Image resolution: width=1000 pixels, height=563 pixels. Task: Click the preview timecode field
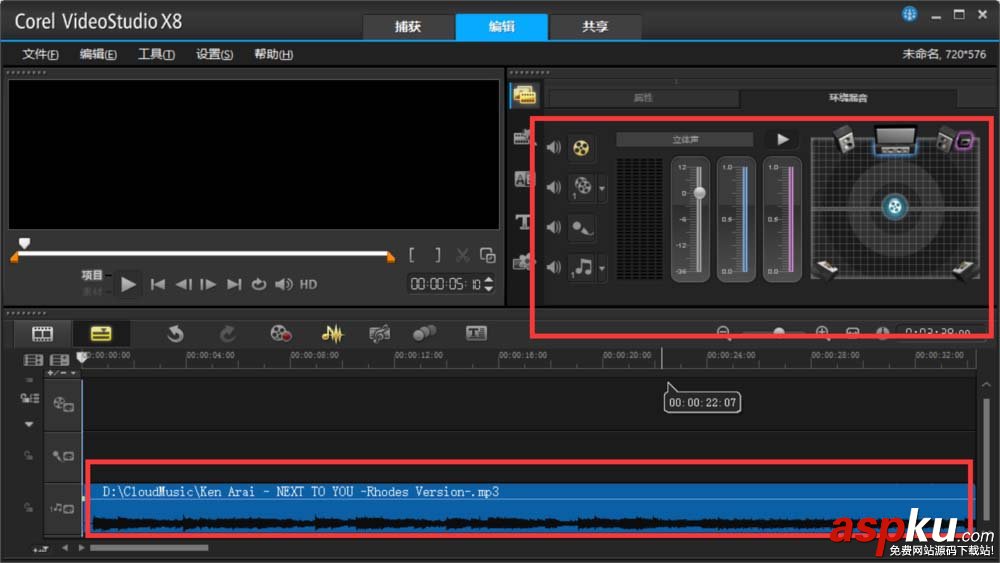pos(445,284)
